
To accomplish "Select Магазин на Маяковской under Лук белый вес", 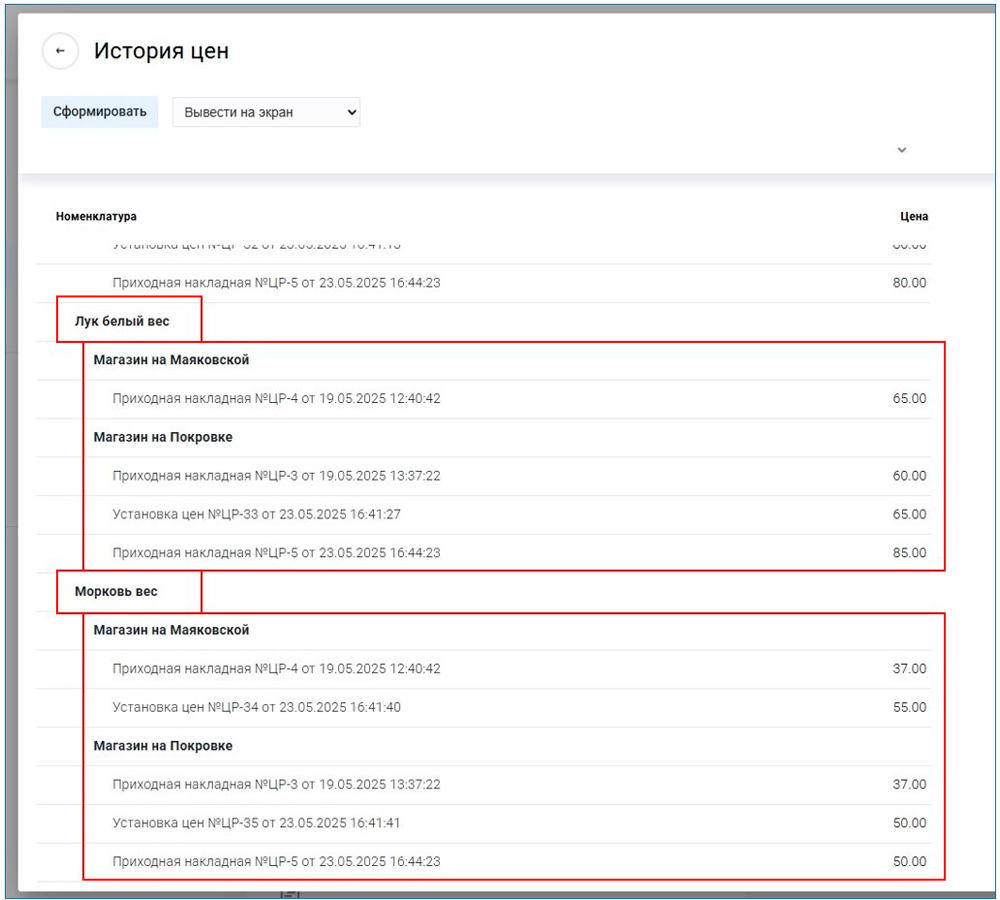I will point(171,360).
